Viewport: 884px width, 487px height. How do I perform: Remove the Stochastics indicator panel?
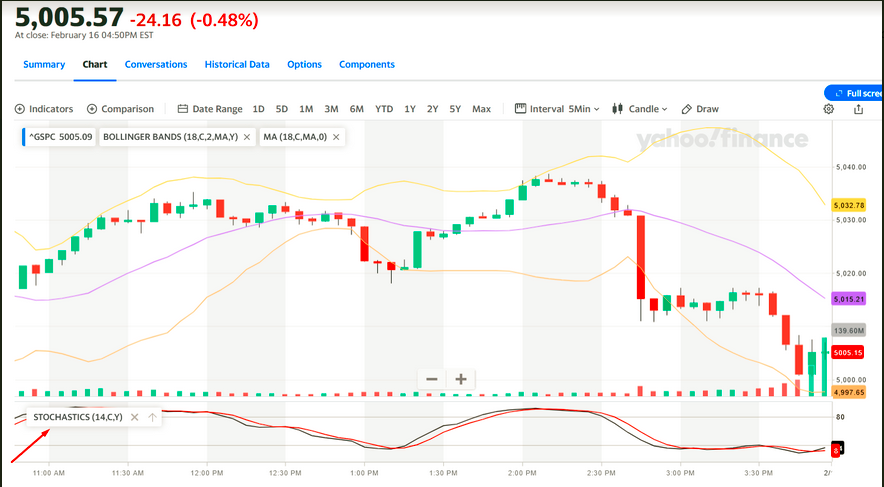[x=134, y=417]
